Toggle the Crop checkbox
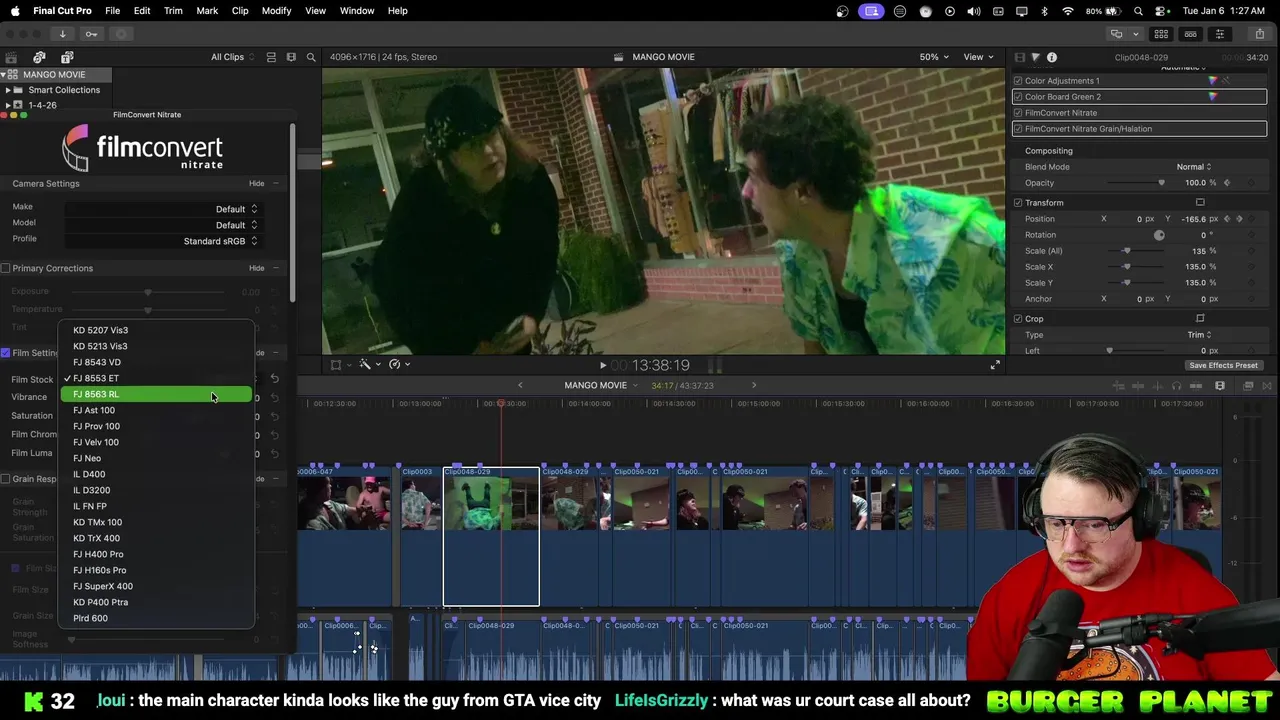Image resolution: width=1280 pixels, height=720 pixels. coord(1018,319)
